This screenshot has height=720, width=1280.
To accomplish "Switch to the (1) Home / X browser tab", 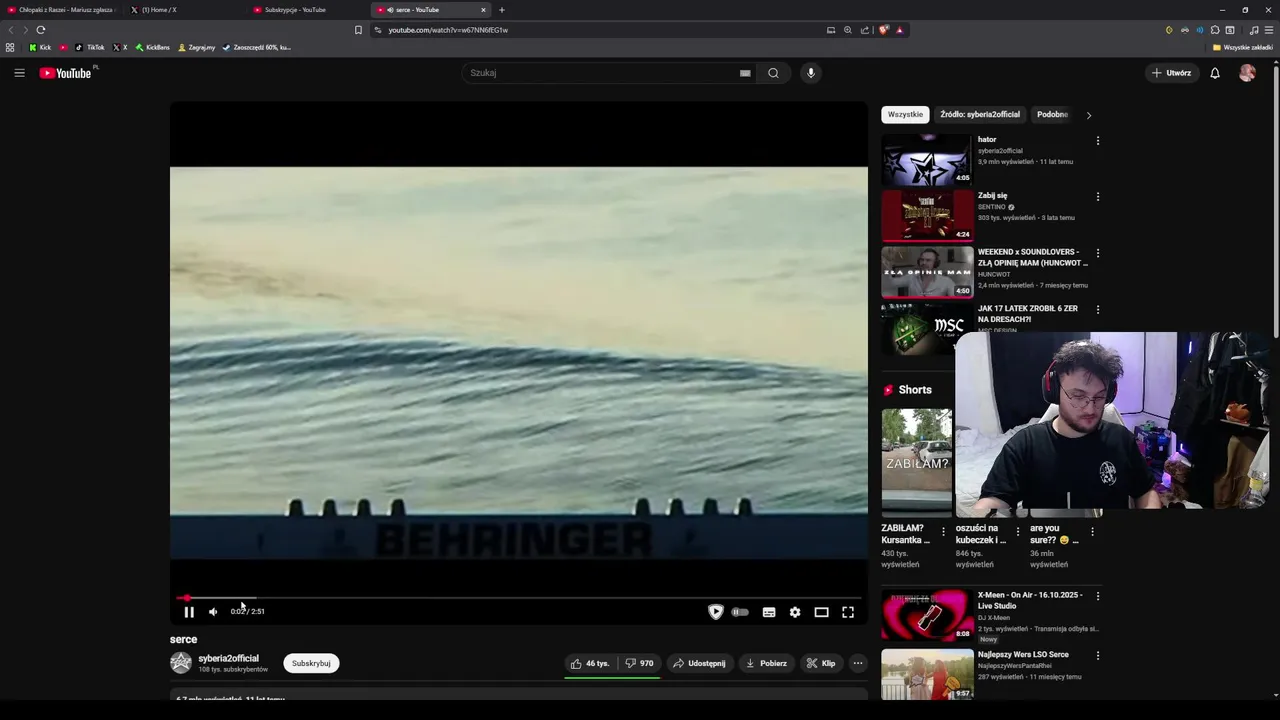I will 185,10.
